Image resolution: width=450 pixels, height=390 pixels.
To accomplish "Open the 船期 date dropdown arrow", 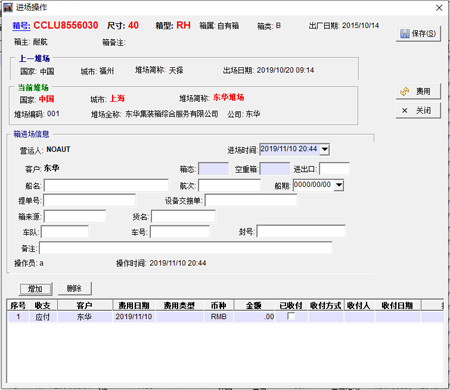I will (x=339, y=185).
